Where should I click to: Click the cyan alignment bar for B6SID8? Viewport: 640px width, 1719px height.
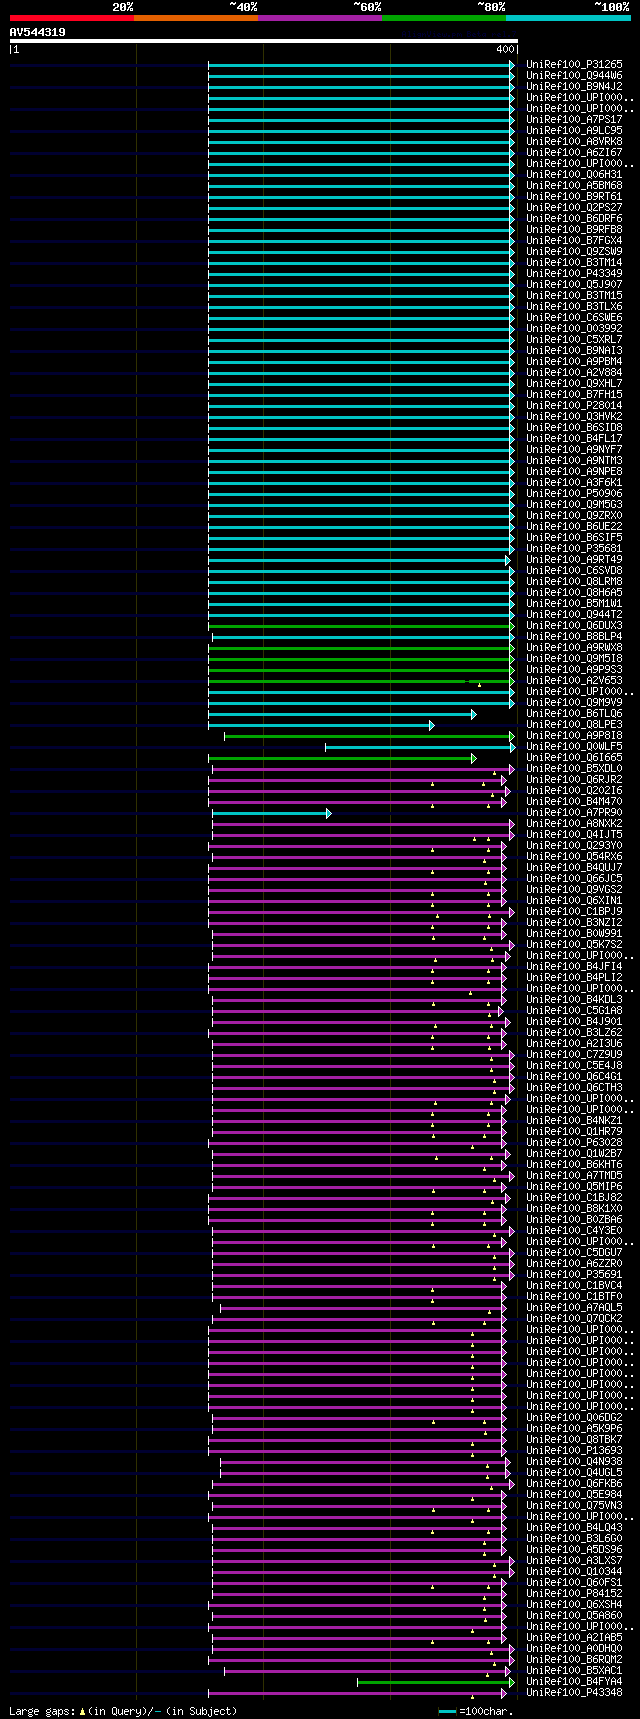pyautogui.click(x=361, y=428)
